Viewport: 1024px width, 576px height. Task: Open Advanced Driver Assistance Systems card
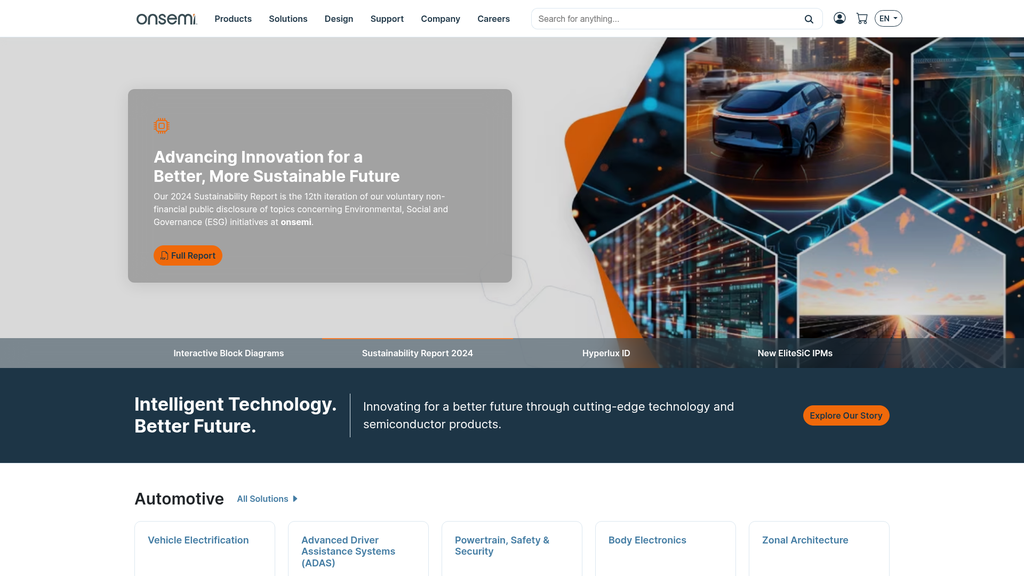click(358, 549)
